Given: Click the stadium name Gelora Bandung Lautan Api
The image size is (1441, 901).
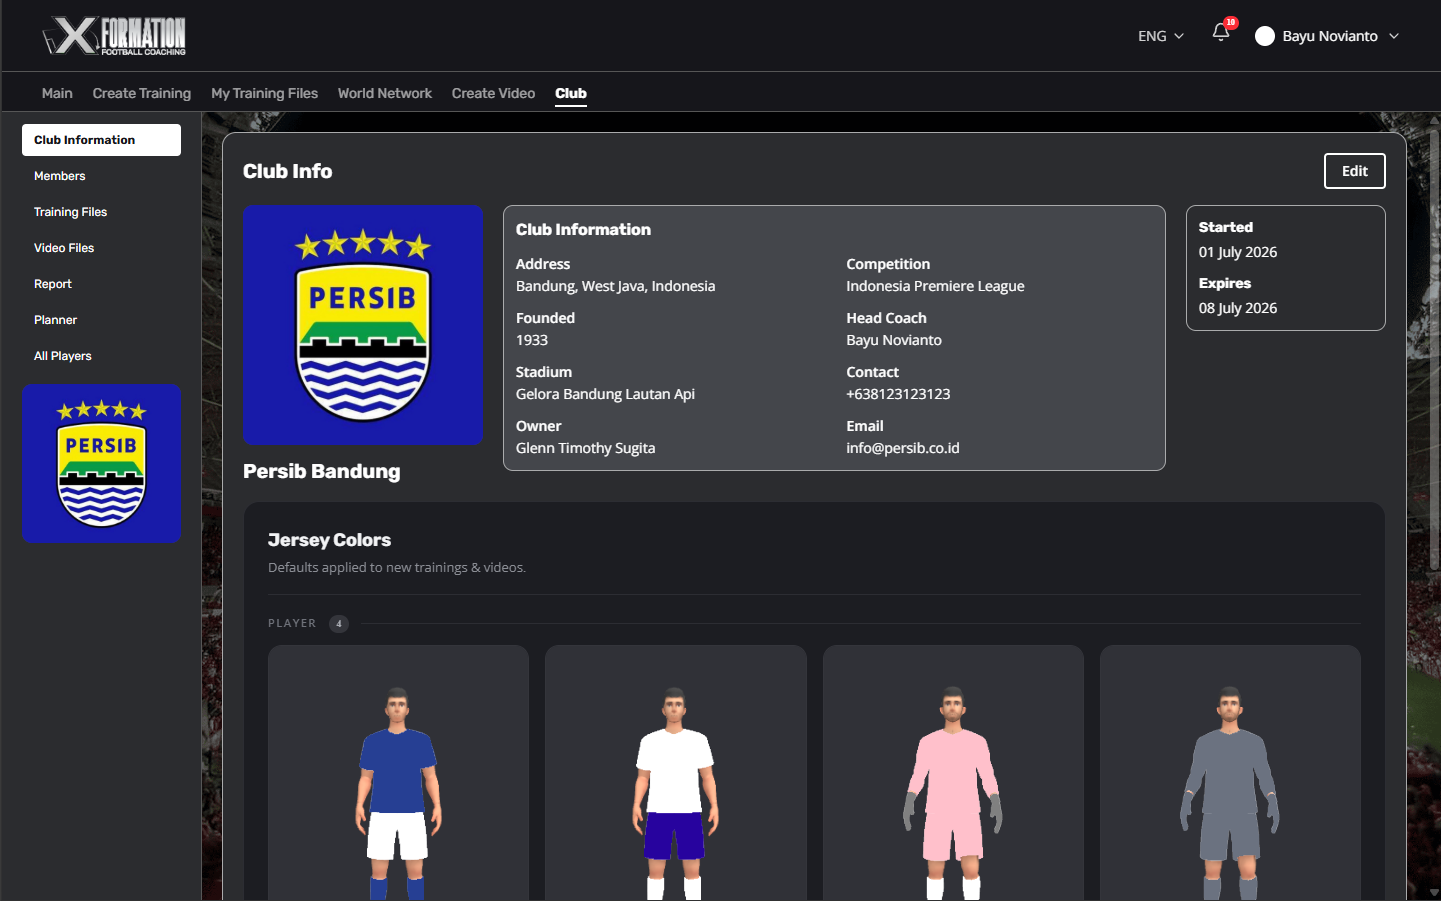Looking at the screenshot, I should pos(605,394).
